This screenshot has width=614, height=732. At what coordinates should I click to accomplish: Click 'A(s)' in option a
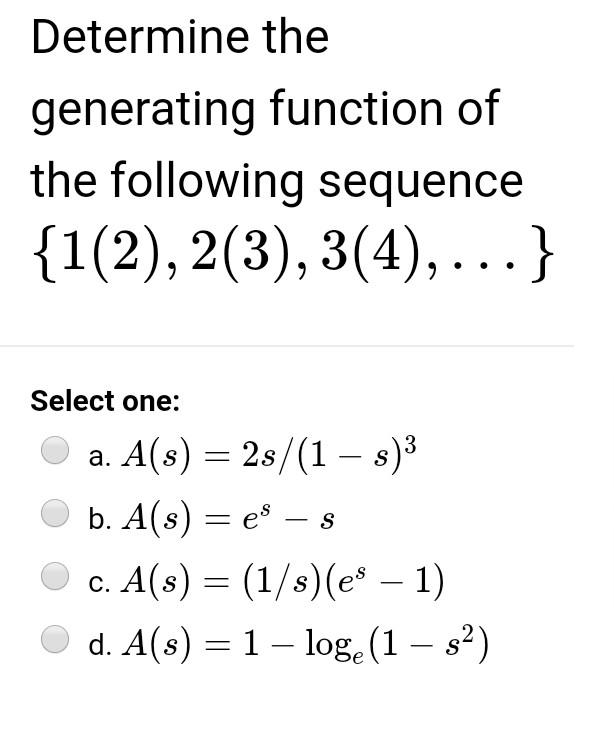pos(156,456)
